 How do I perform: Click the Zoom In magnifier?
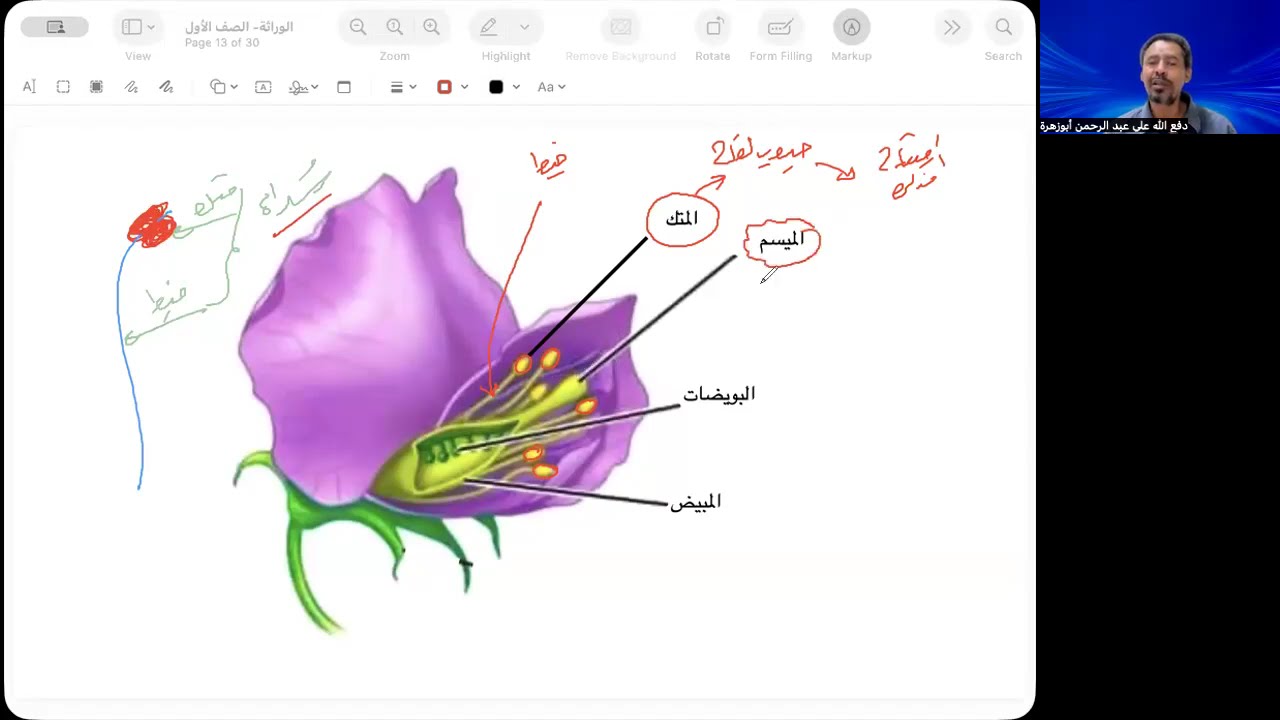click(431, 27)
